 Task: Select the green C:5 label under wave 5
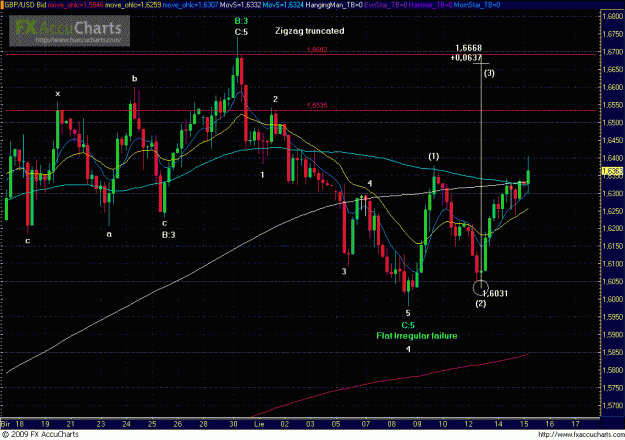[408, 325]
